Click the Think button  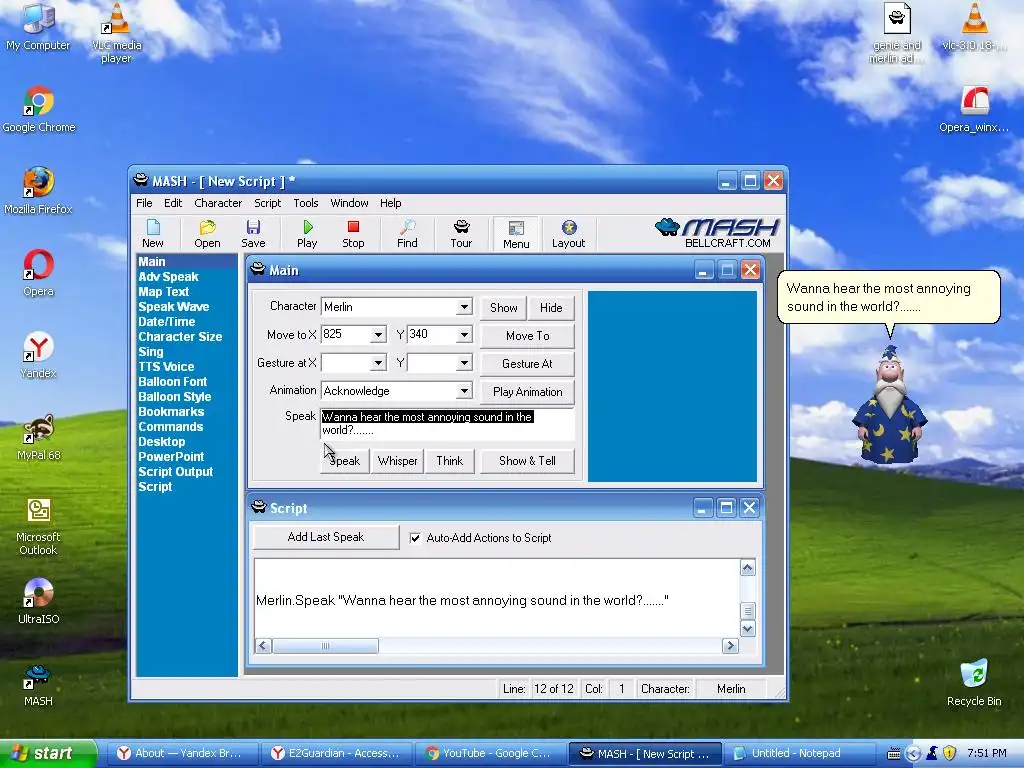[x=449, y=461]
